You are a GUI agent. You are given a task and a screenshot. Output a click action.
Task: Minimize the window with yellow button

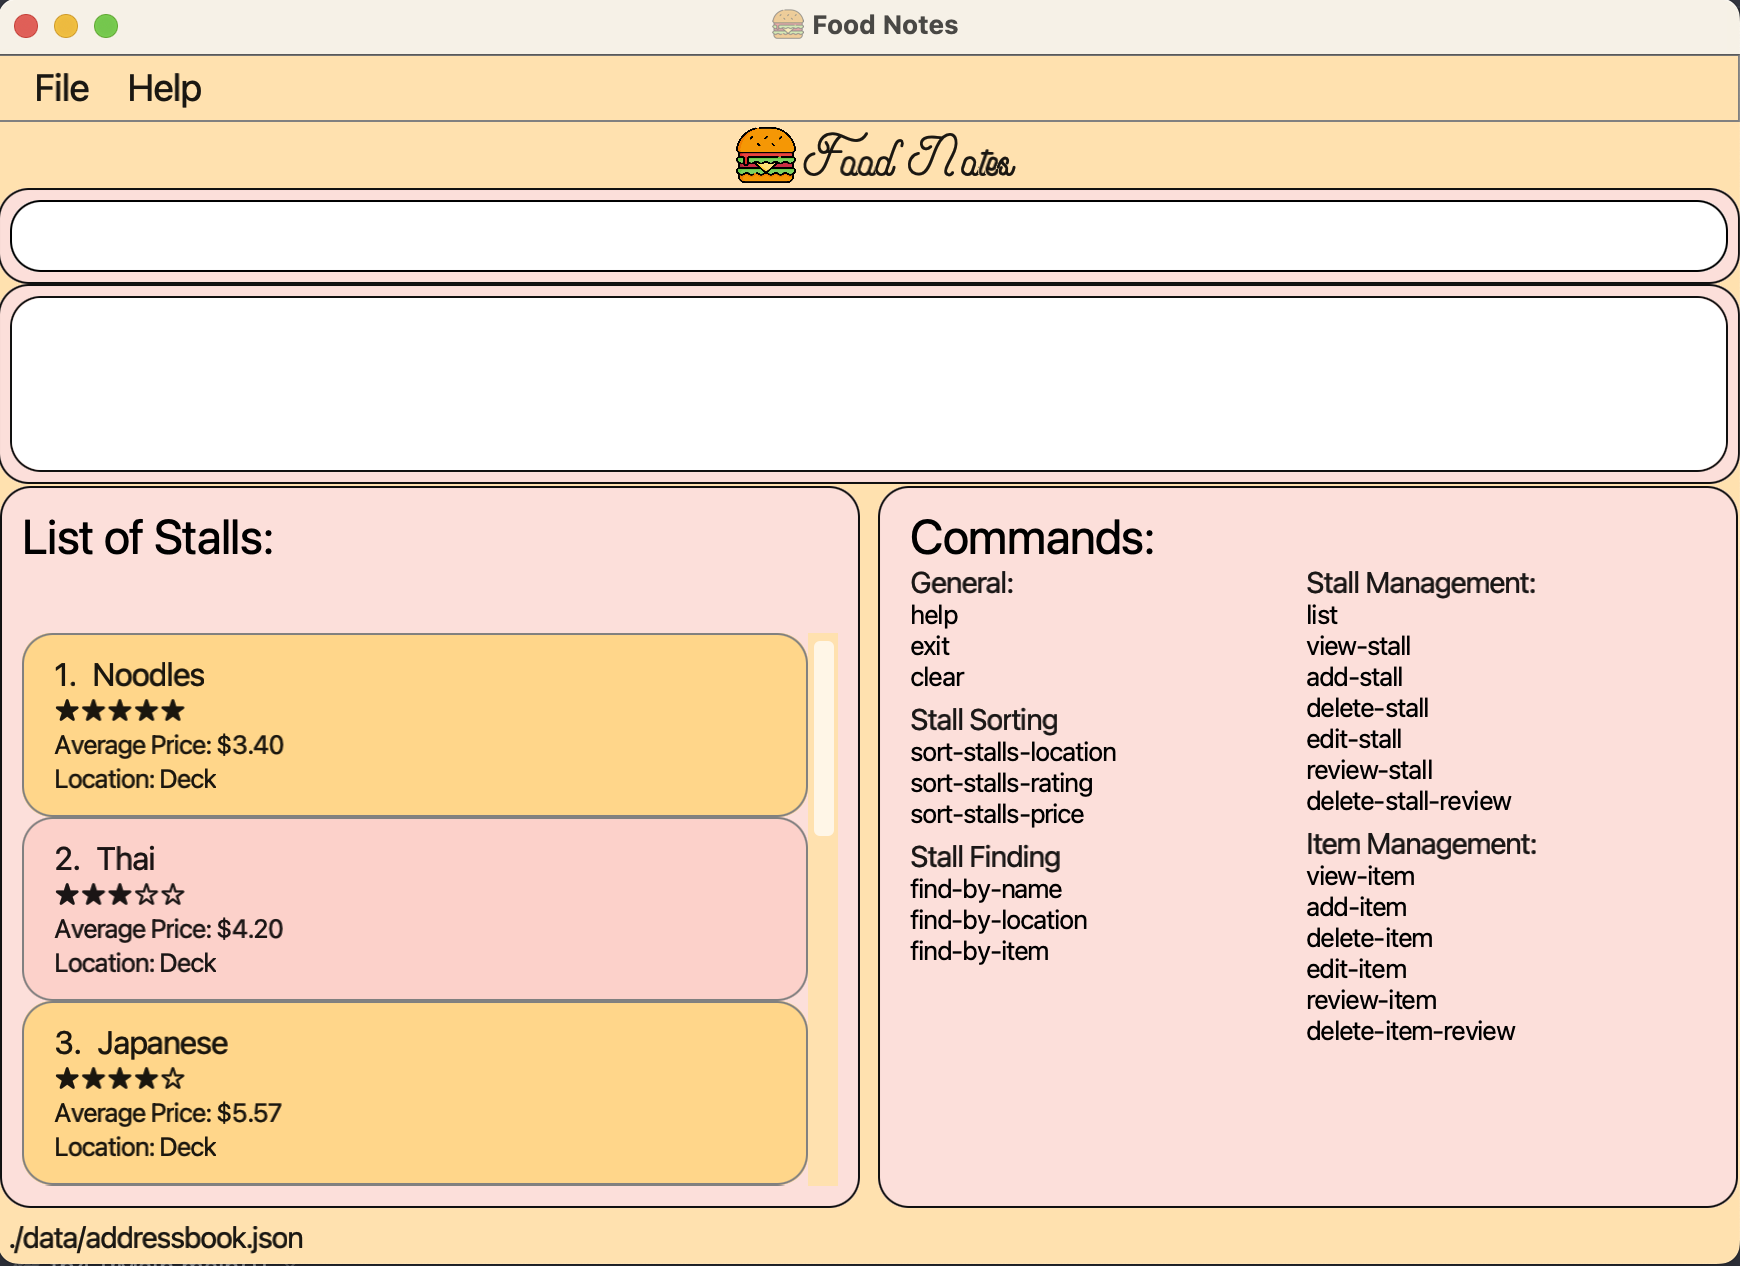pyautogui.click(x=66, y=26)
